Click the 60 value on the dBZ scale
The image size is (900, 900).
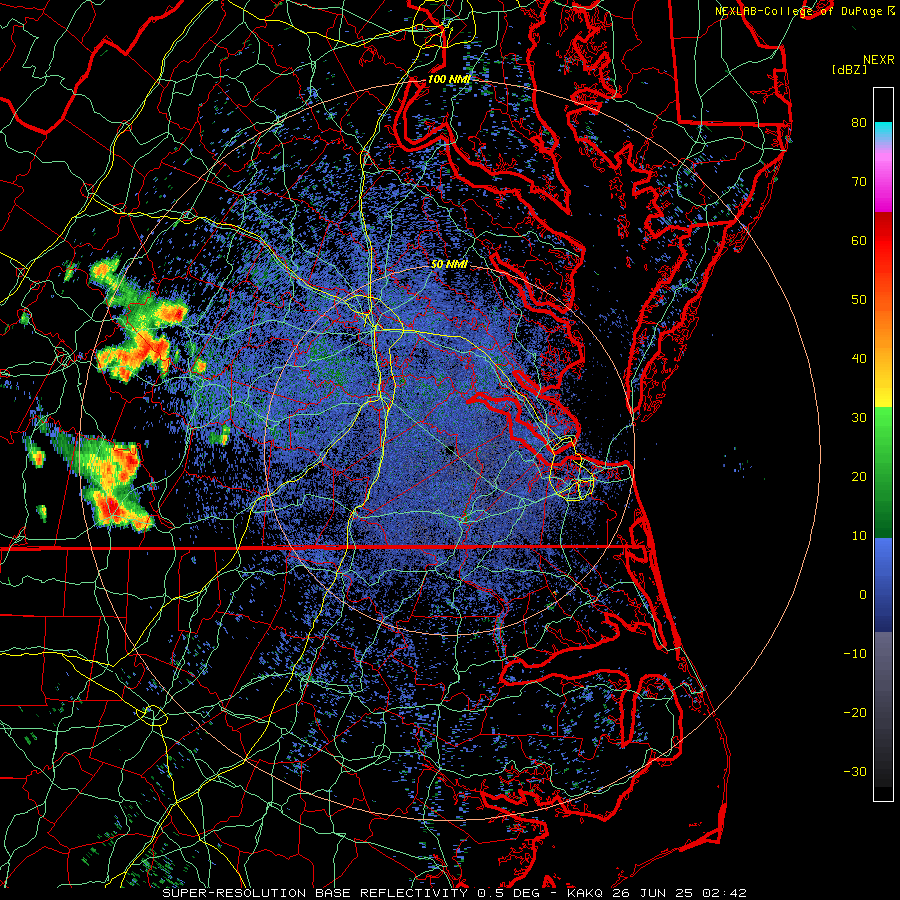coord(859,240)
